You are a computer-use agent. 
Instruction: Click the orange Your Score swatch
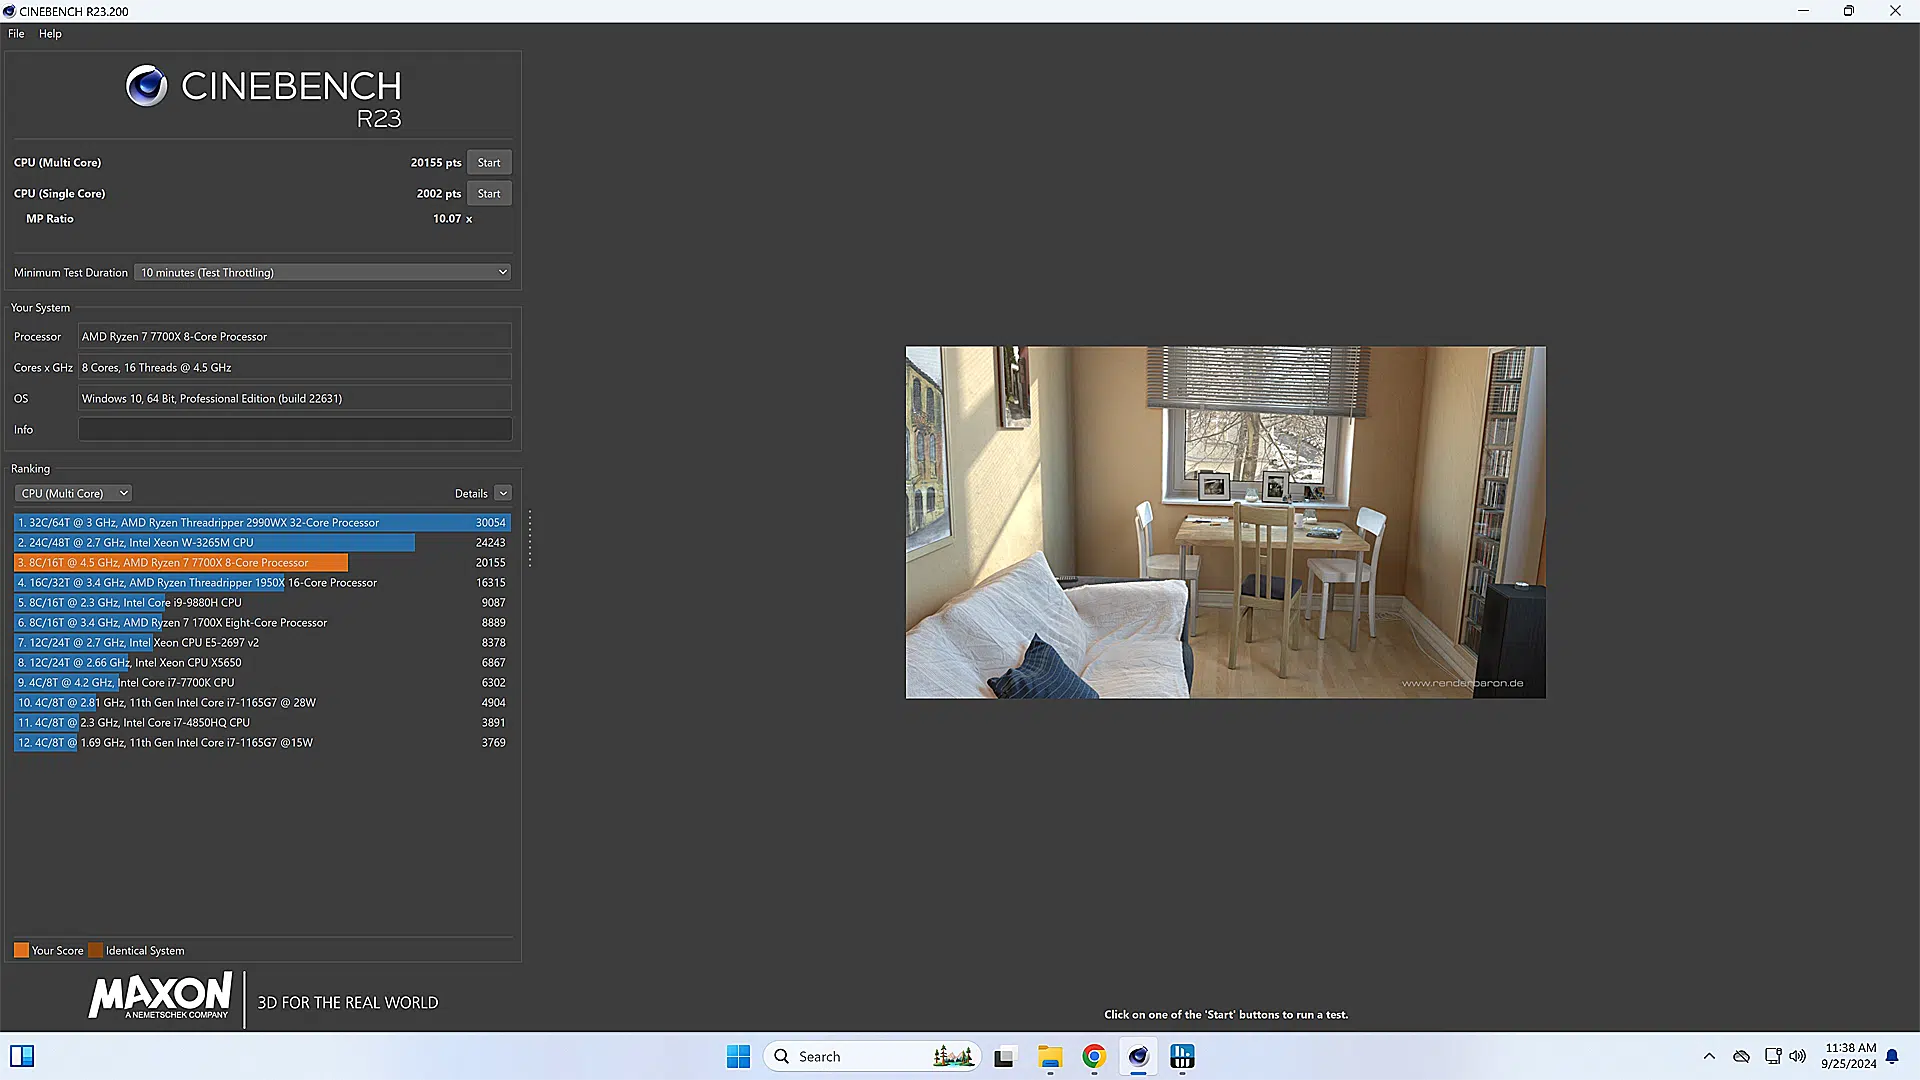21,950
